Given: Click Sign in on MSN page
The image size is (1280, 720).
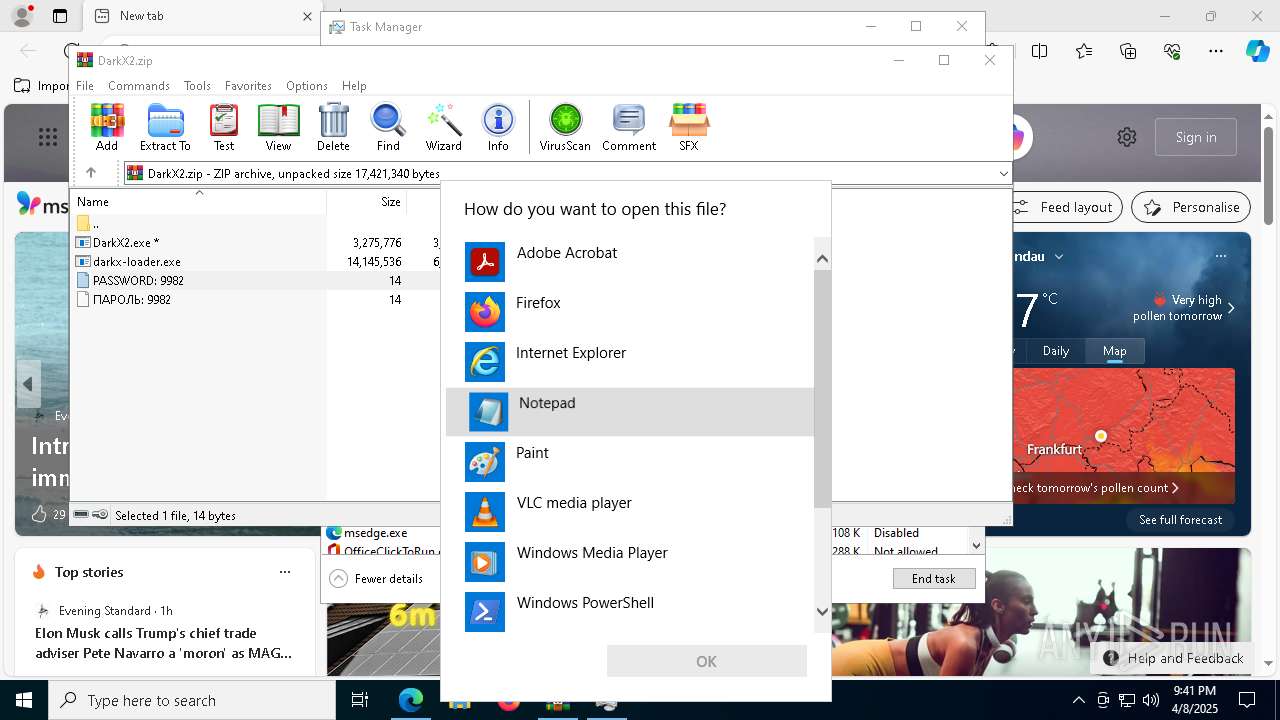Looking at the screenshot, I should pos(1196,137).
